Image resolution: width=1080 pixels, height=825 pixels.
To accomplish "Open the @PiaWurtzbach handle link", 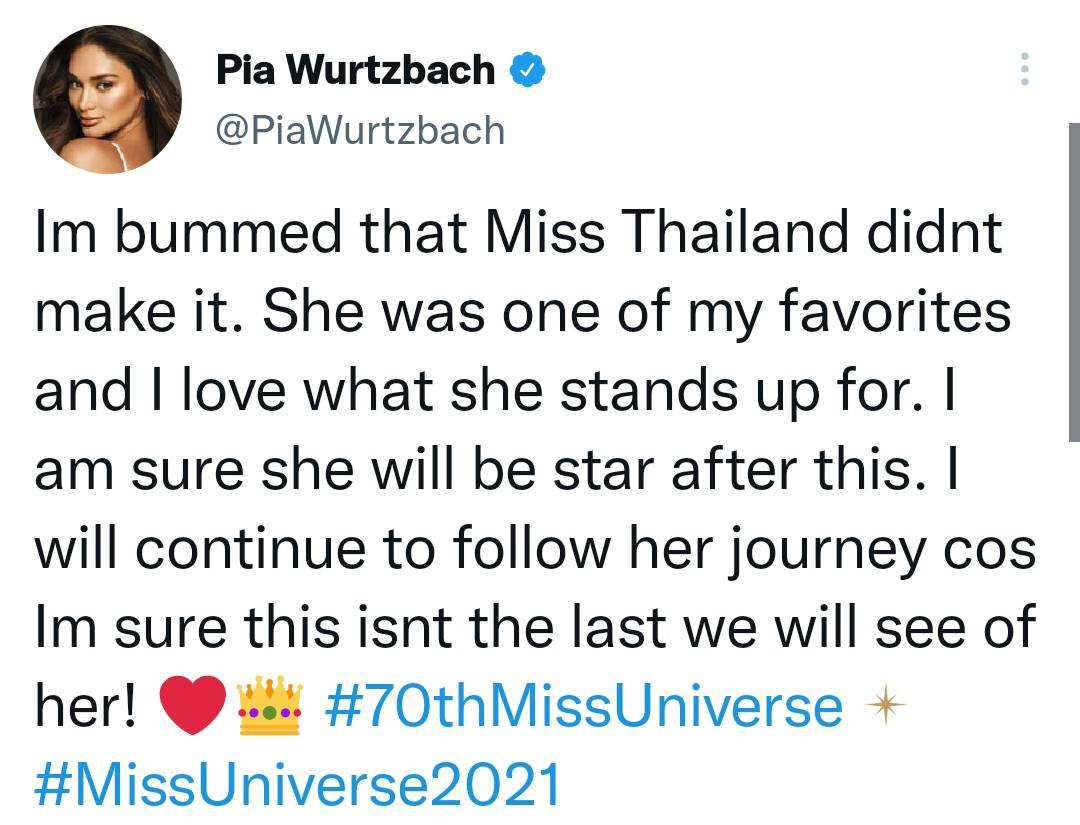I will 361,130.
